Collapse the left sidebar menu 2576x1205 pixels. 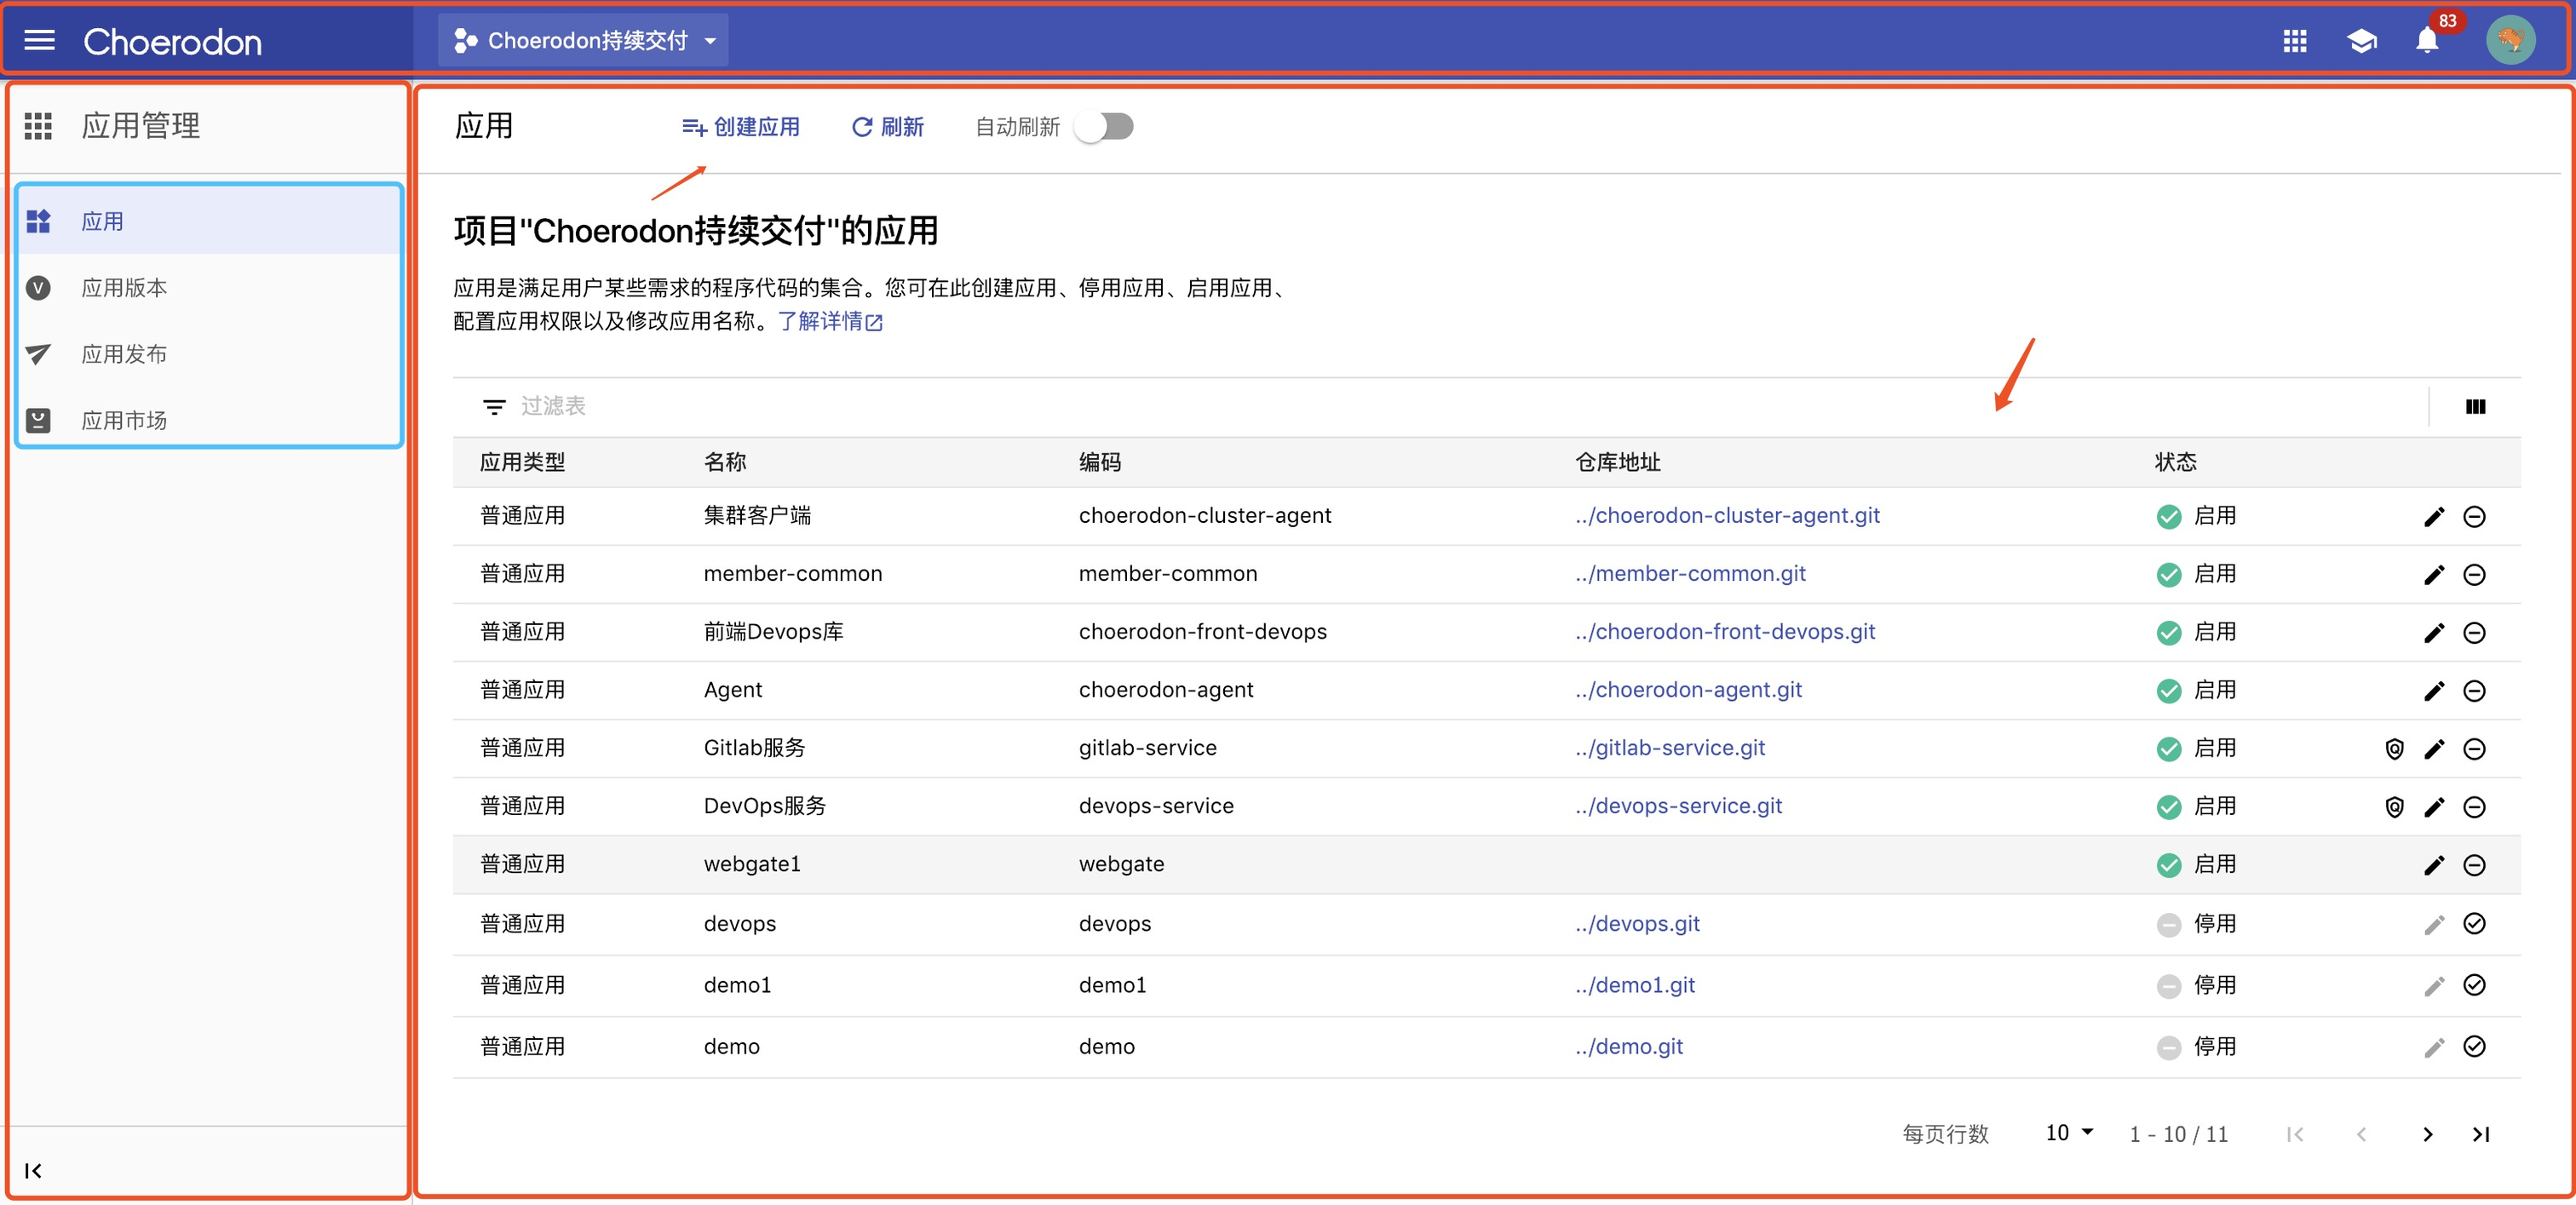click(x=33, y=1170)
